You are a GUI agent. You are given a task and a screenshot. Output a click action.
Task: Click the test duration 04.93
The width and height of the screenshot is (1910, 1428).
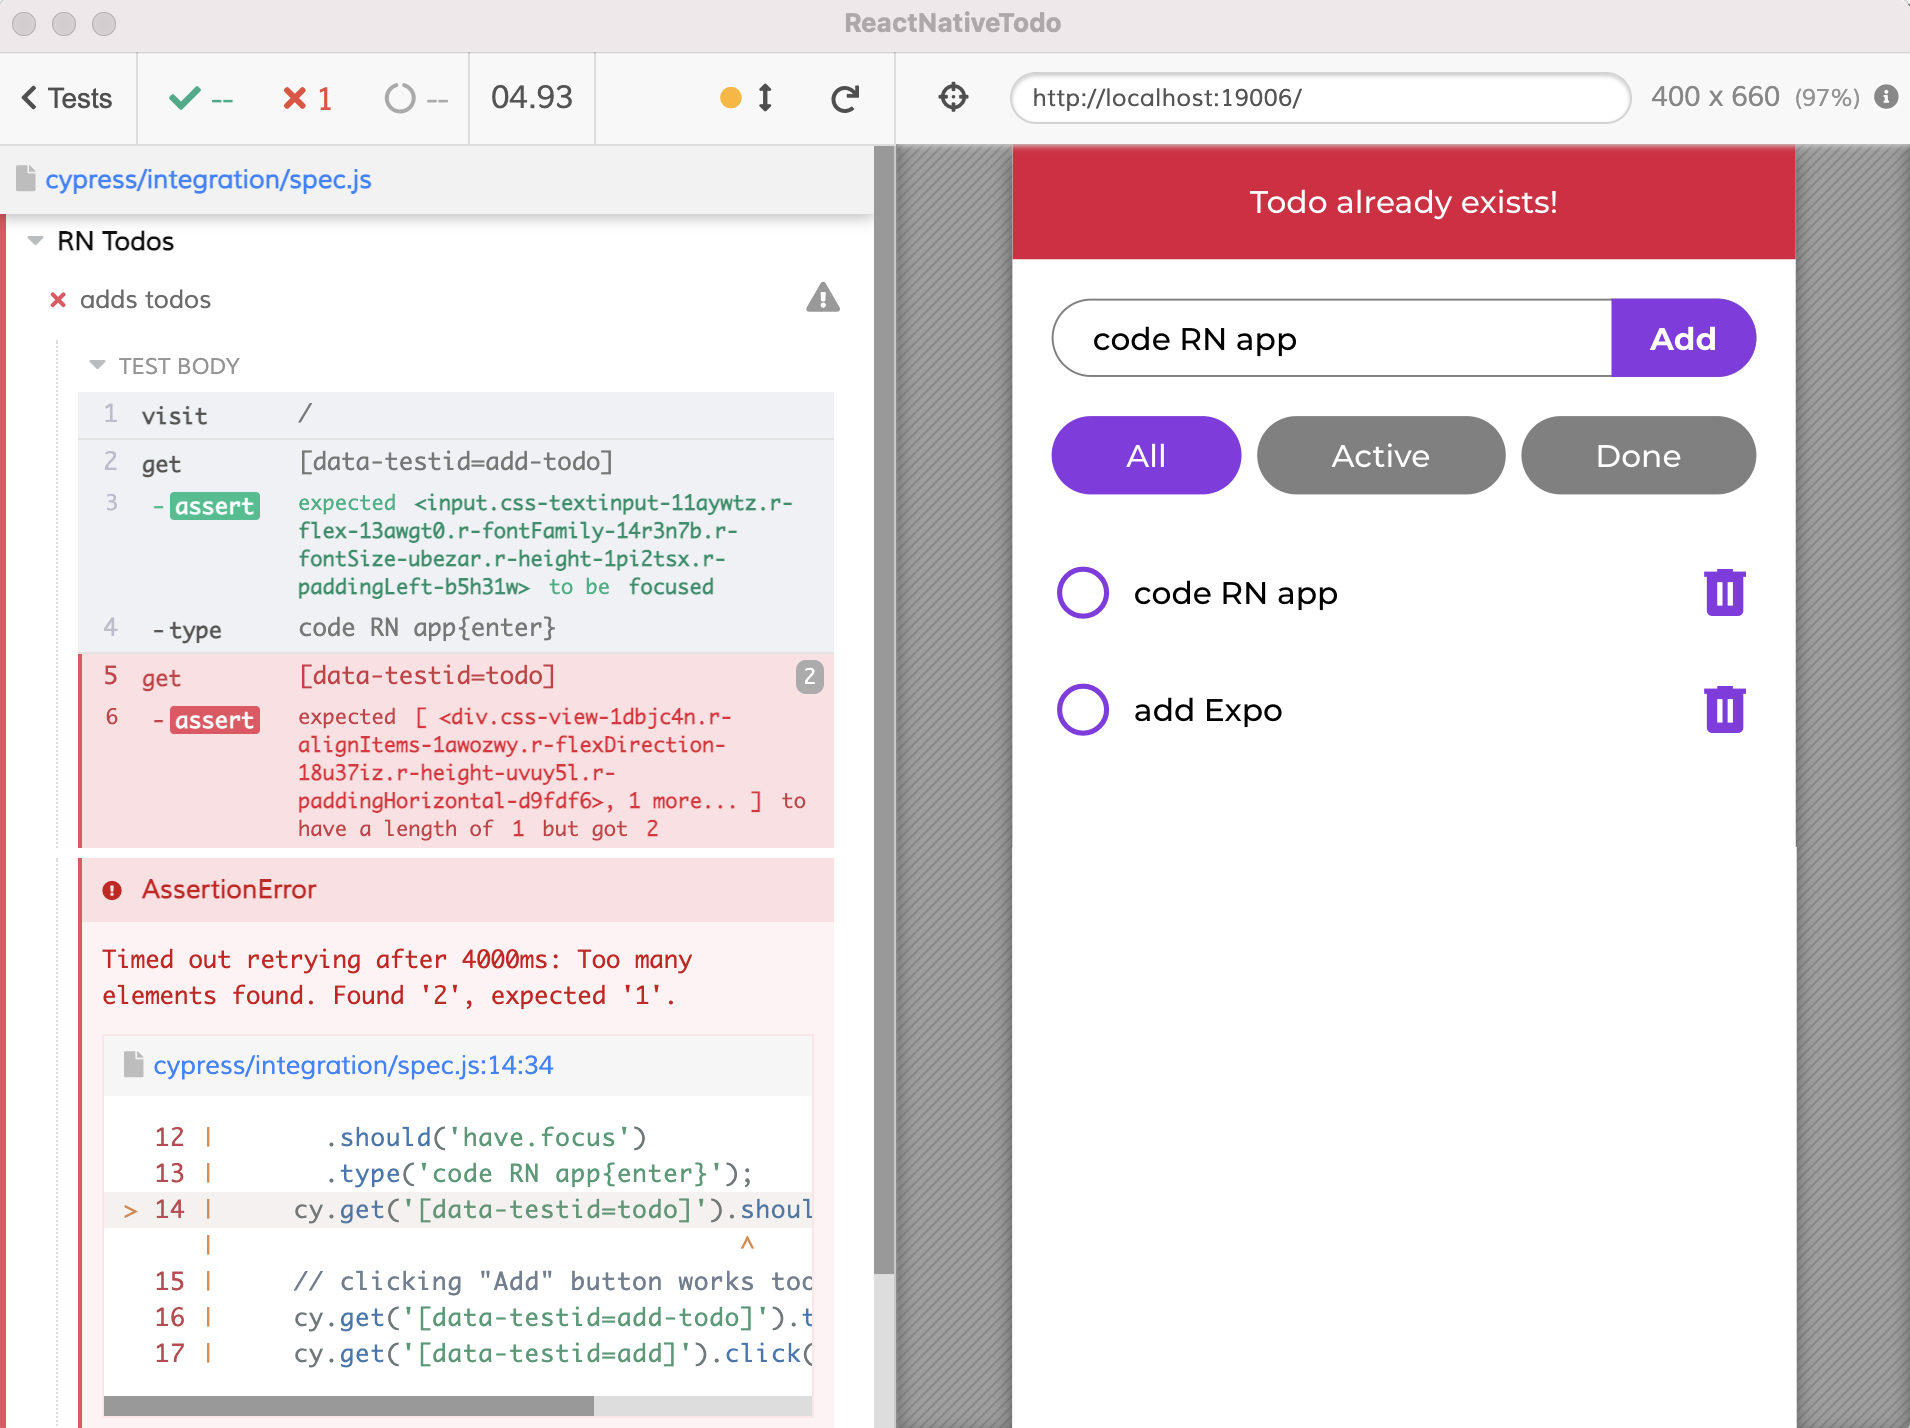pos(532,97)
